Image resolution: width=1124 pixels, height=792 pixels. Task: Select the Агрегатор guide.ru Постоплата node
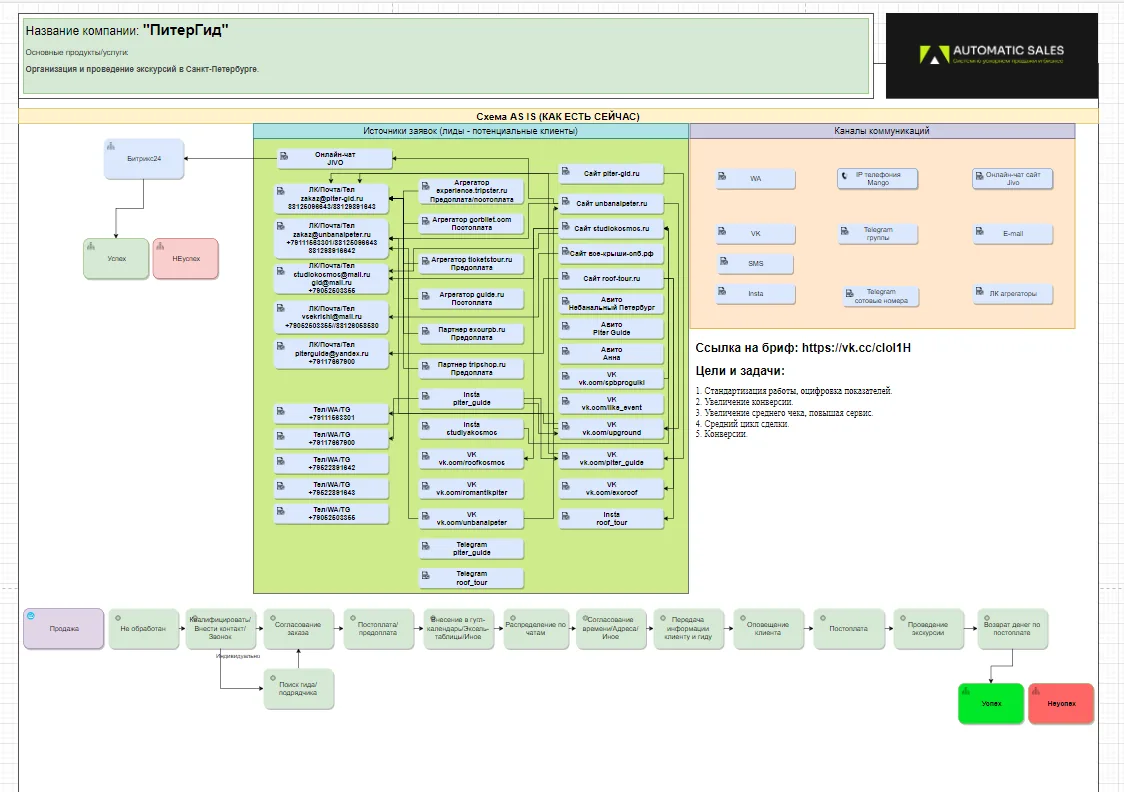pyautogui.click(x=471, y=299)
